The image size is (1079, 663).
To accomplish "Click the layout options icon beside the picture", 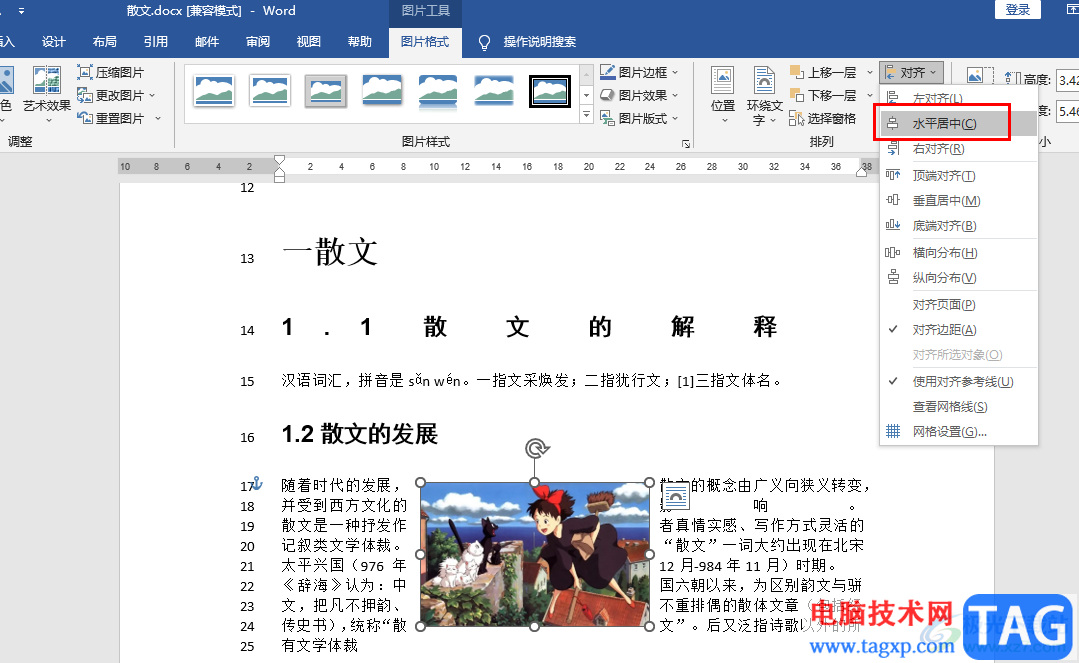I will tap(675, 496).
